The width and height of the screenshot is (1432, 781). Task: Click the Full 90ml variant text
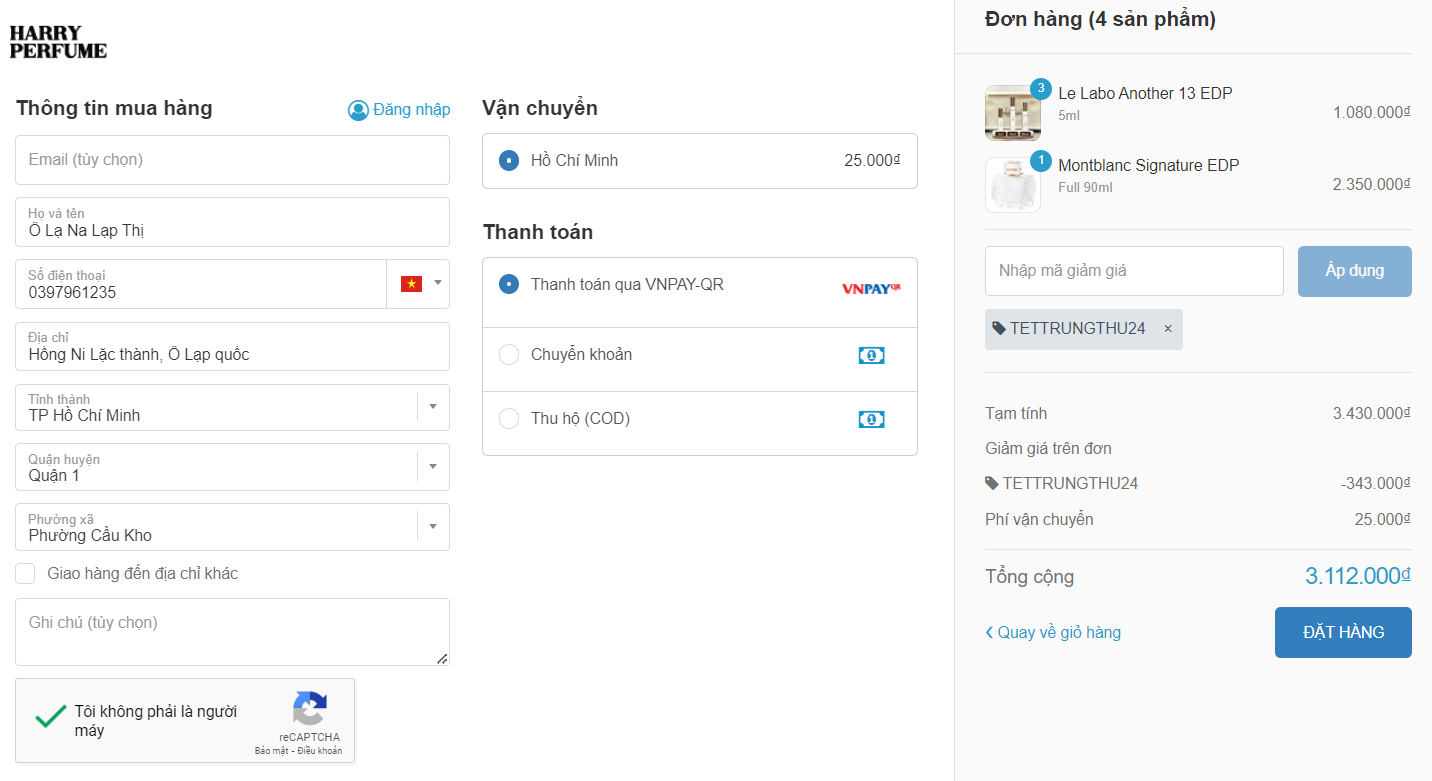coord(1085,187)
